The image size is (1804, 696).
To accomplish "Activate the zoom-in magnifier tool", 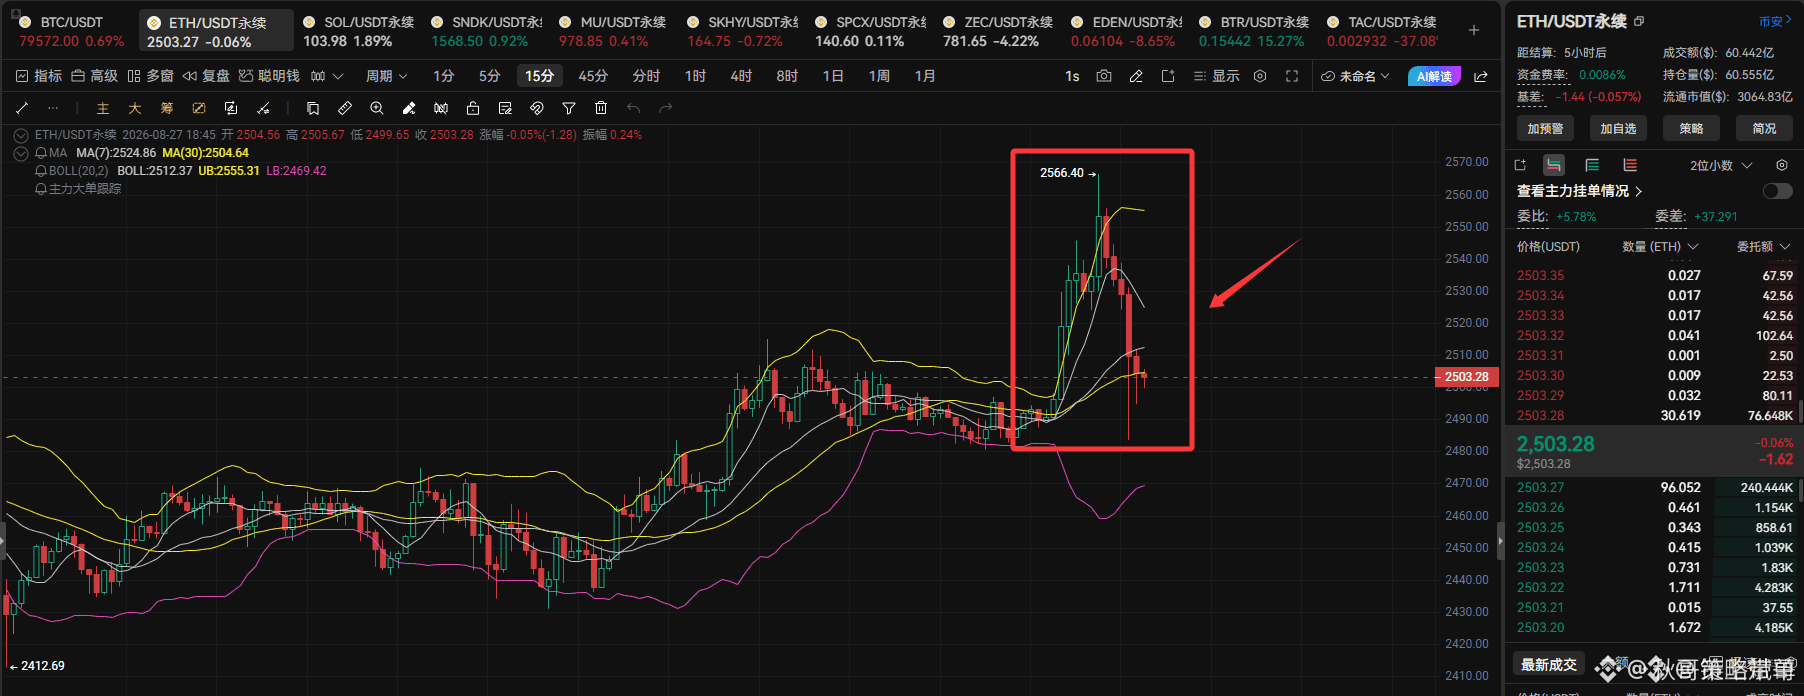I will click(x=377, y=108).
